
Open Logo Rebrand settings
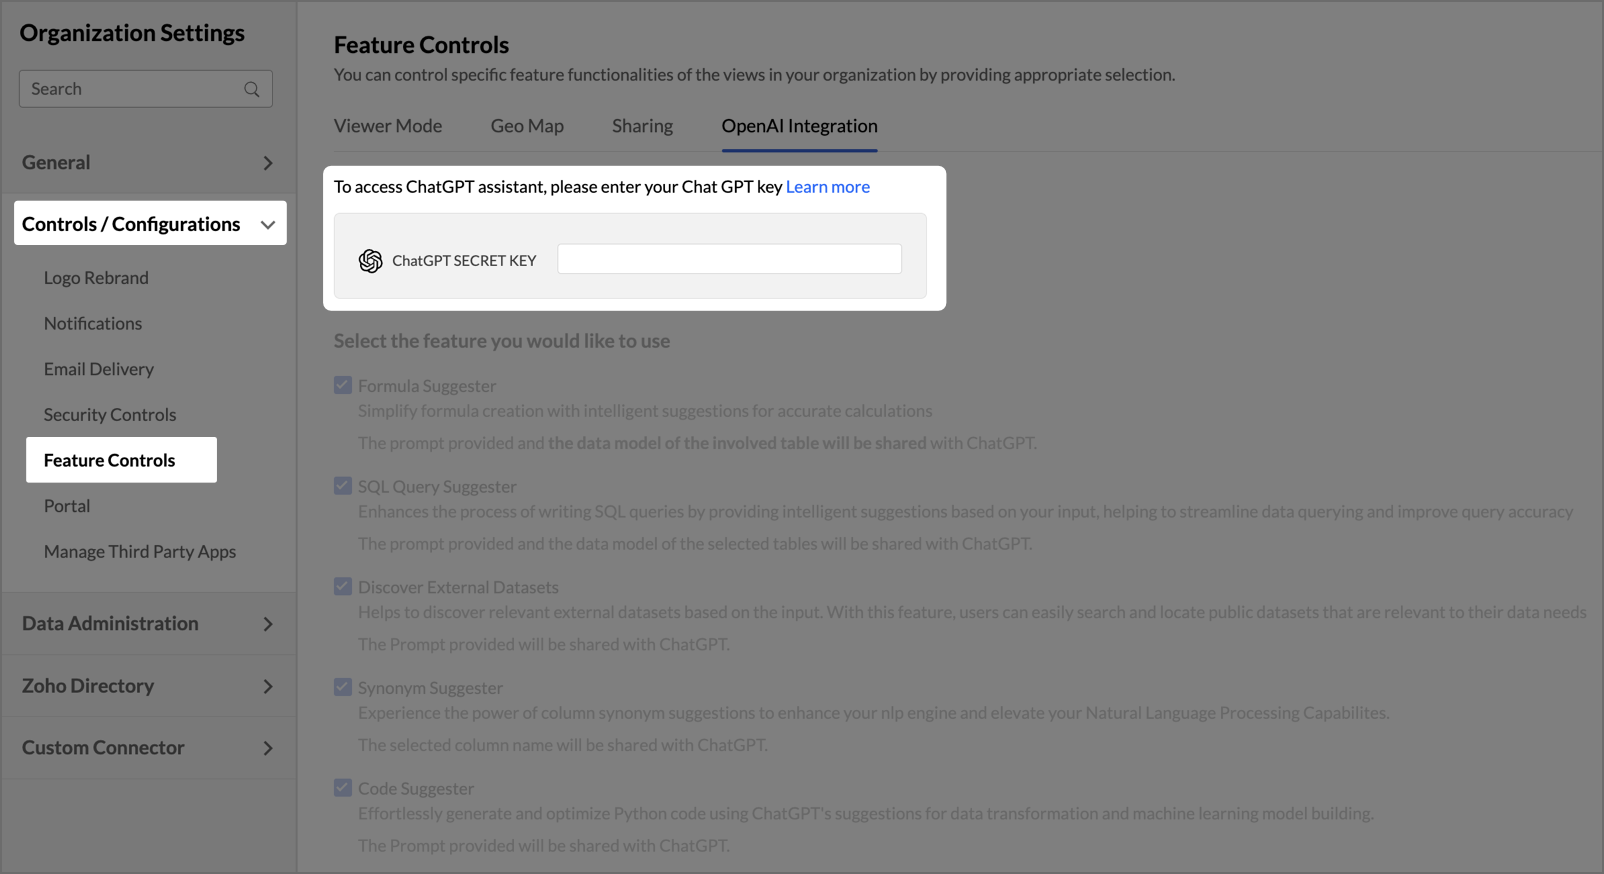(96, 278)
